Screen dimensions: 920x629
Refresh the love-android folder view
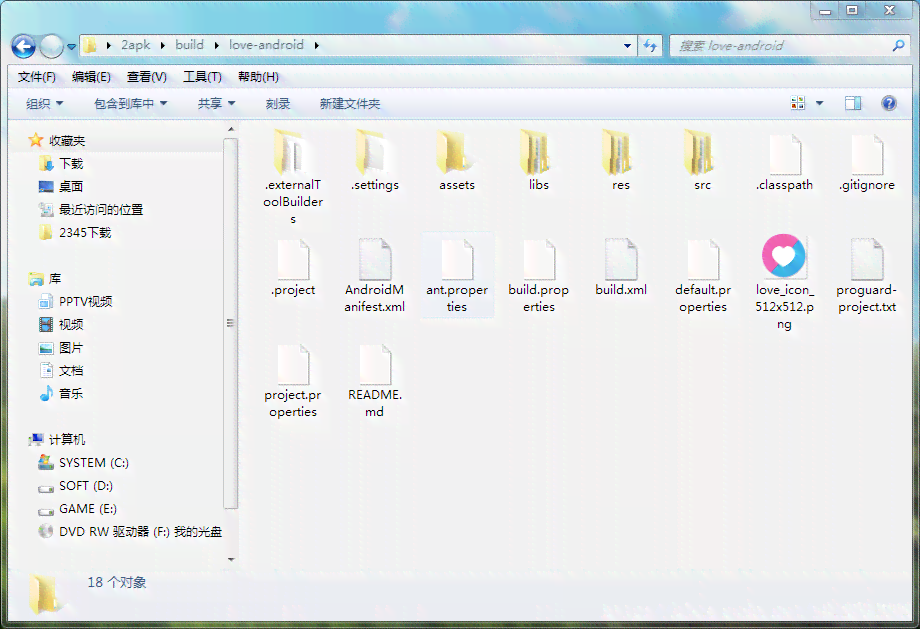click(x=650, y=45)
